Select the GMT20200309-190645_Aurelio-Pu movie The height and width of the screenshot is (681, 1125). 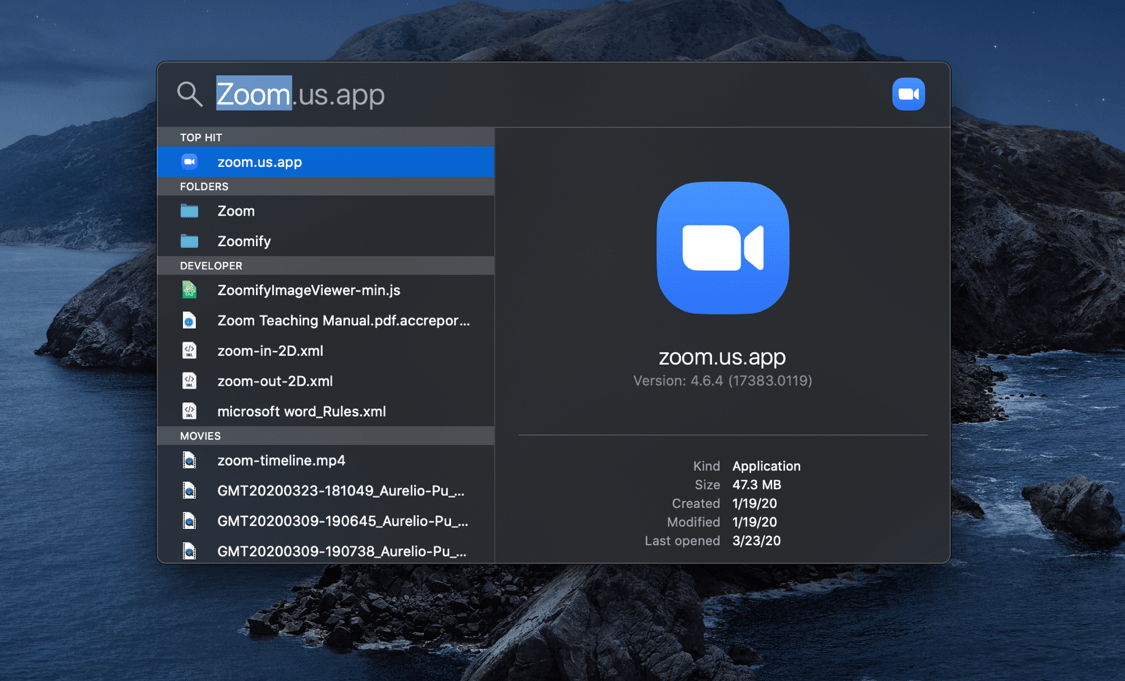(326, 521)
